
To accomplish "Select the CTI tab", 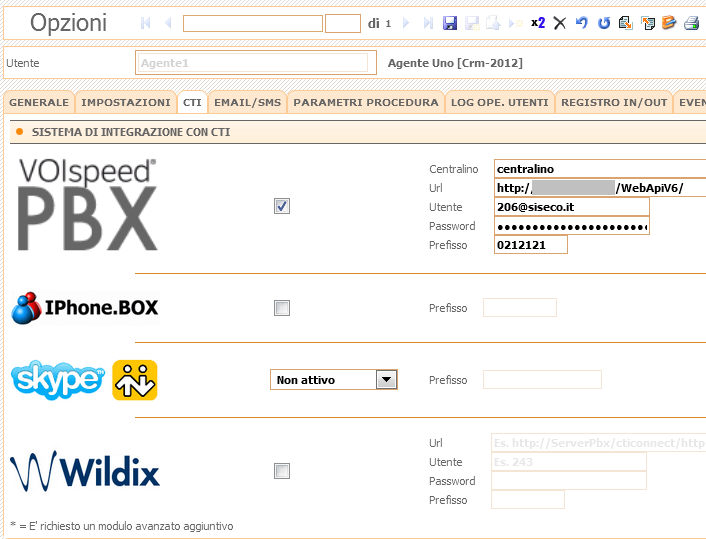I will click(x=192, y=102).
